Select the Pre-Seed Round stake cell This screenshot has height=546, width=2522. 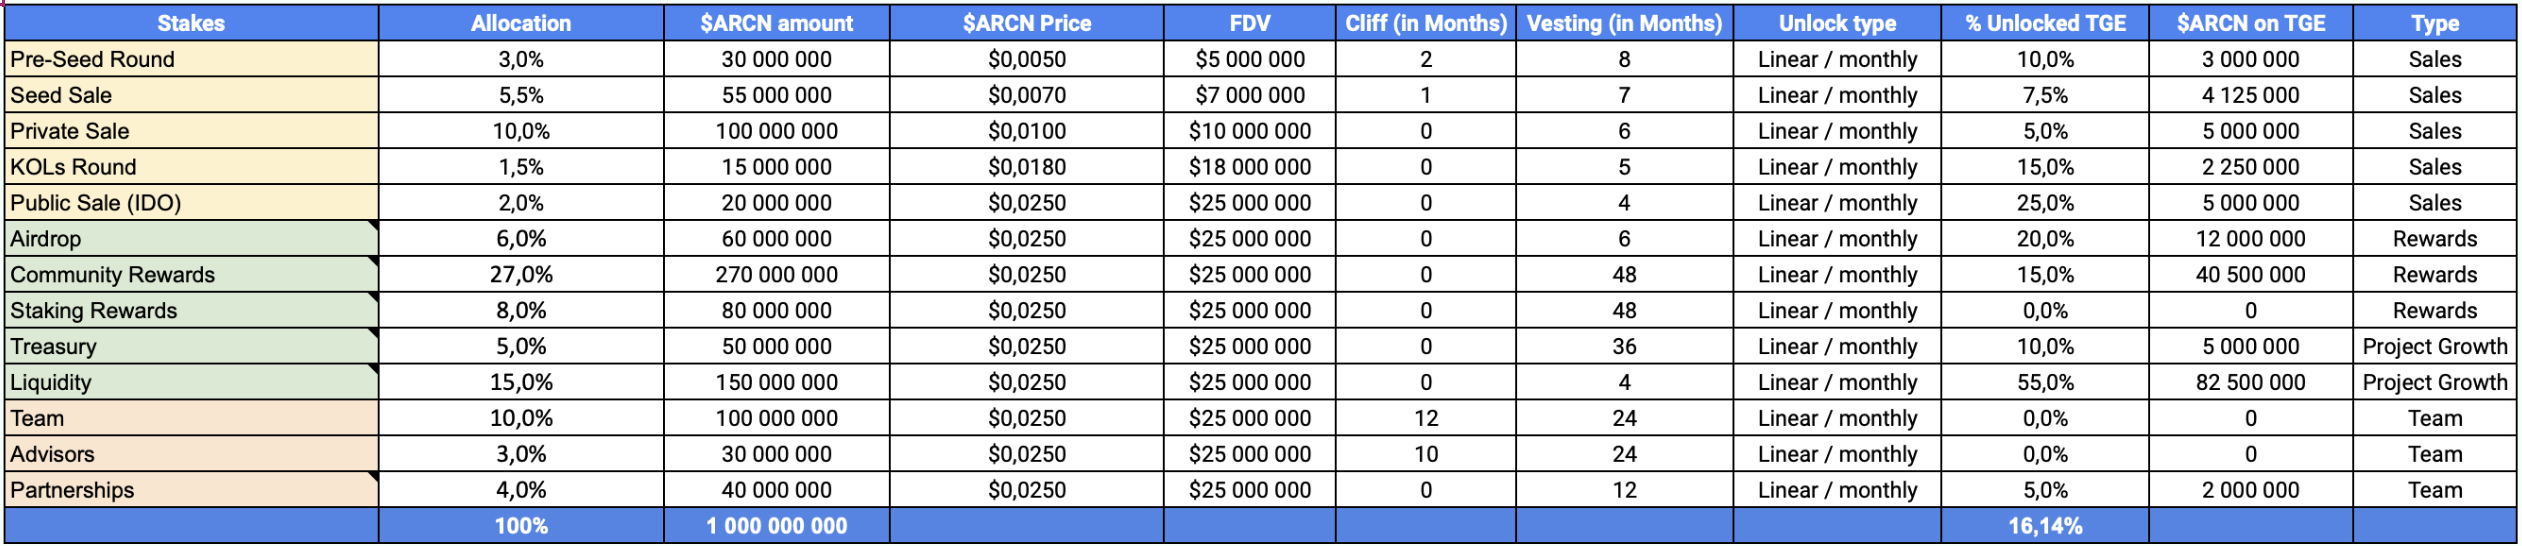(191, 59)
